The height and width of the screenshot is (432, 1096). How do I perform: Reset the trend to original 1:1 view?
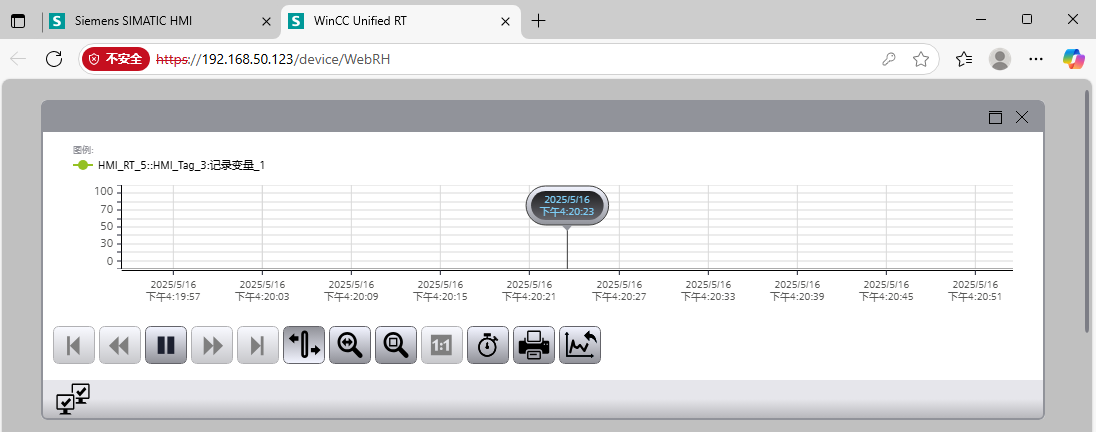pyautogui.click(x=442, y=345)
